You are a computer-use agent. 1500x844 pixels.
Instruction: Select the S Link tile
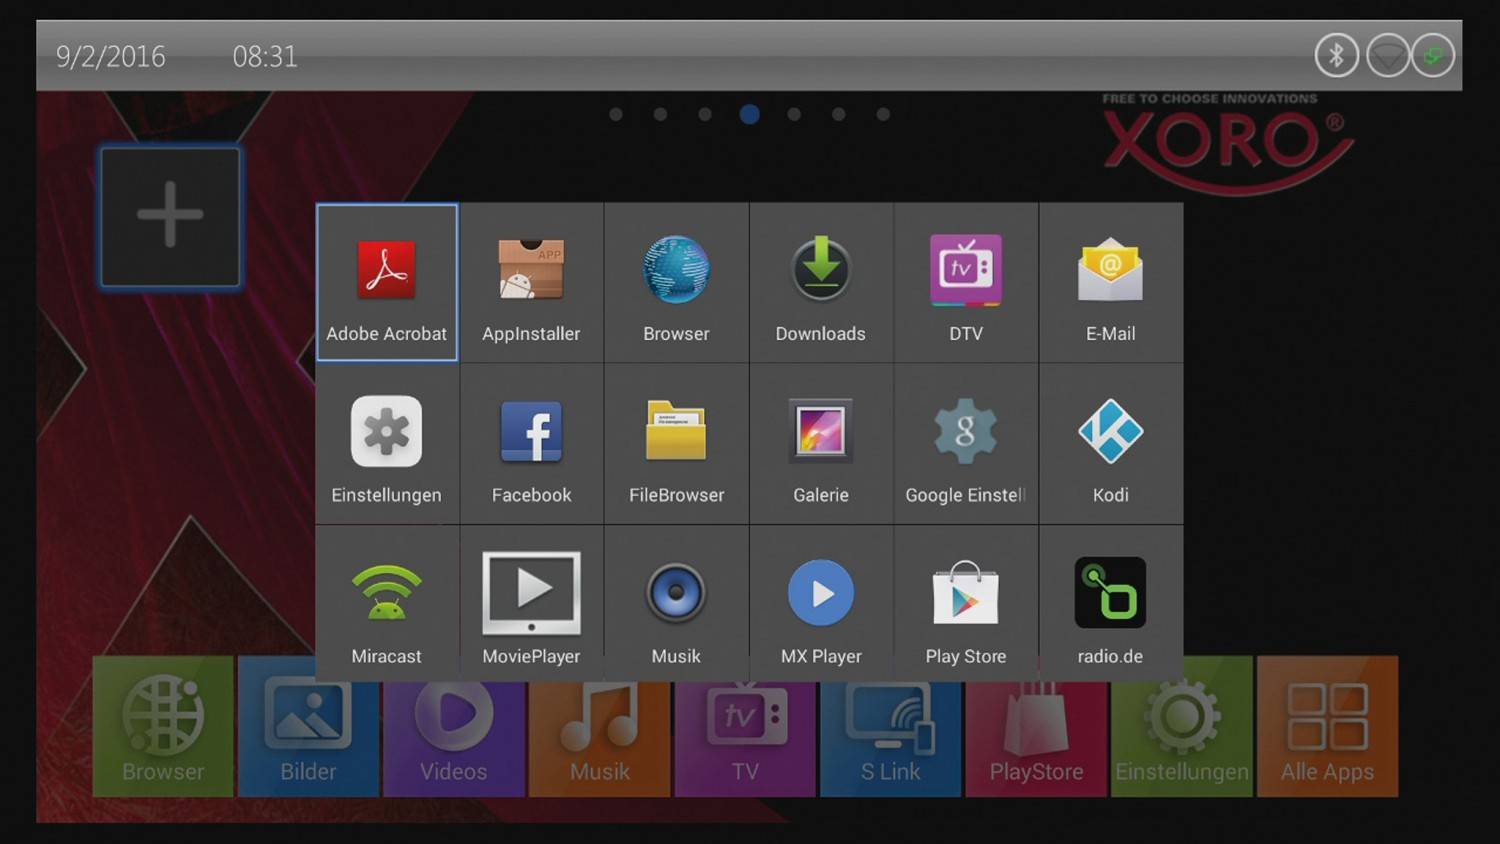tap(890, 740)
